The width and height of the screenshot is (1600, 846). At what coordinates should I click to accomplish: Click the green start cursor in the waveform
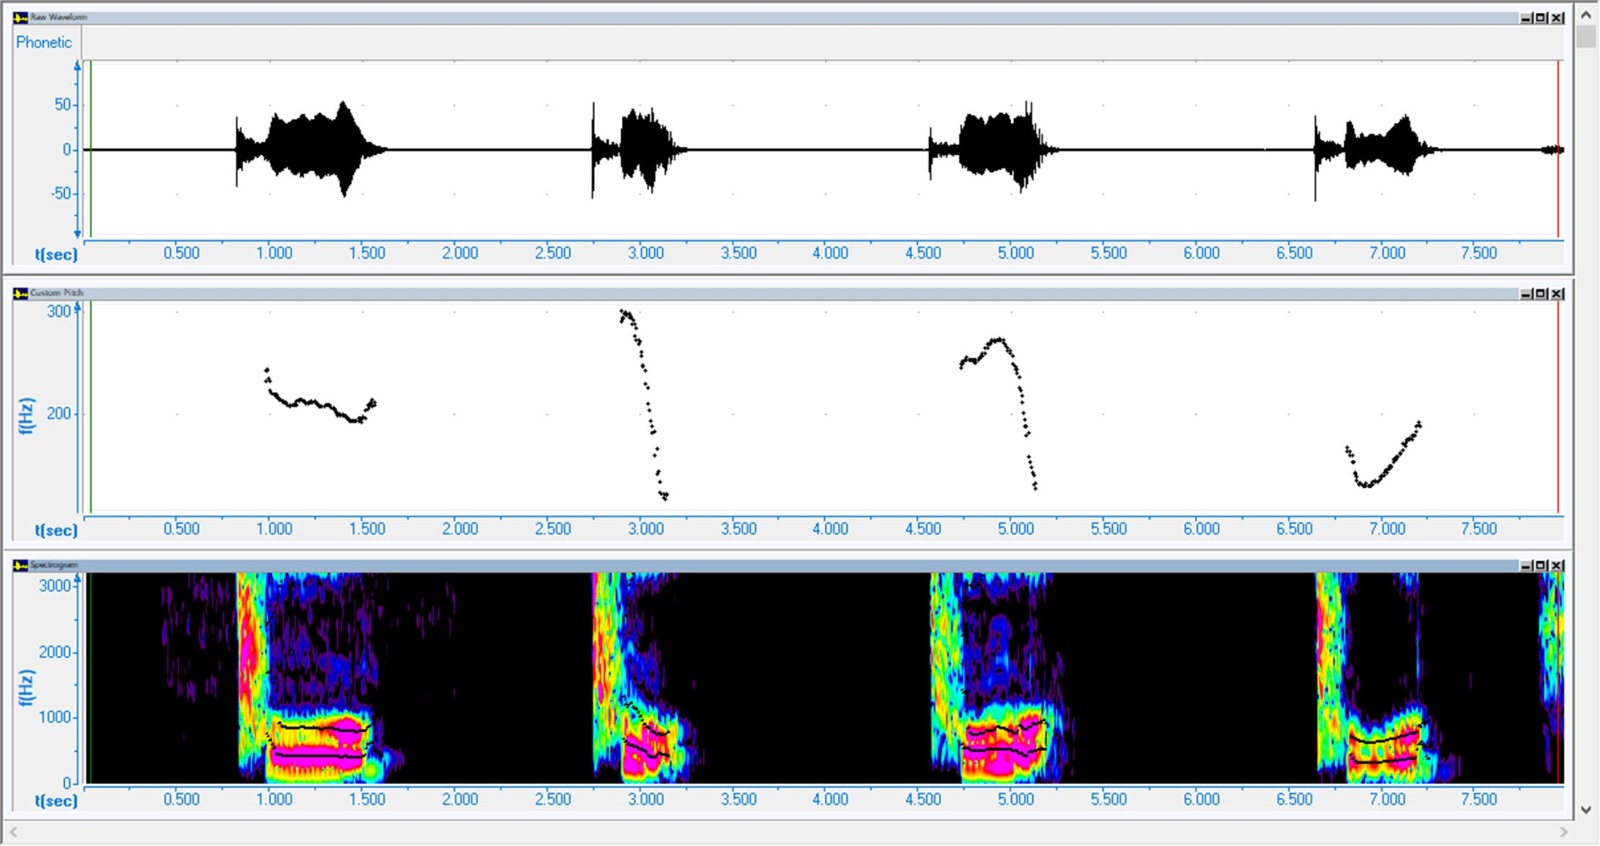(91, 150)
